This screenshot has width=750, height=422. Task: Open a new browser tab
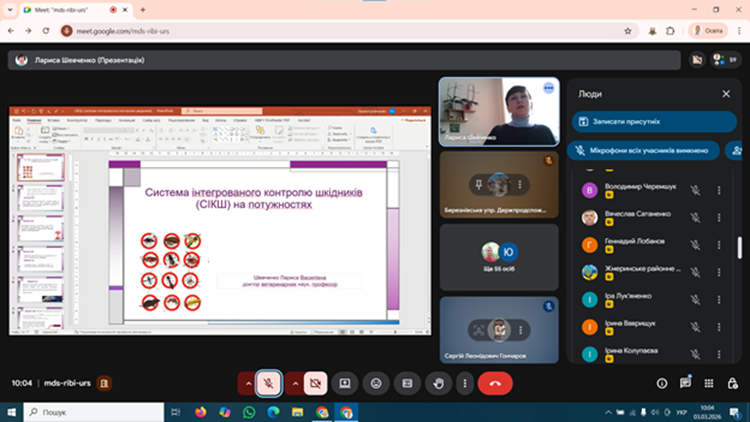point(143,9)
